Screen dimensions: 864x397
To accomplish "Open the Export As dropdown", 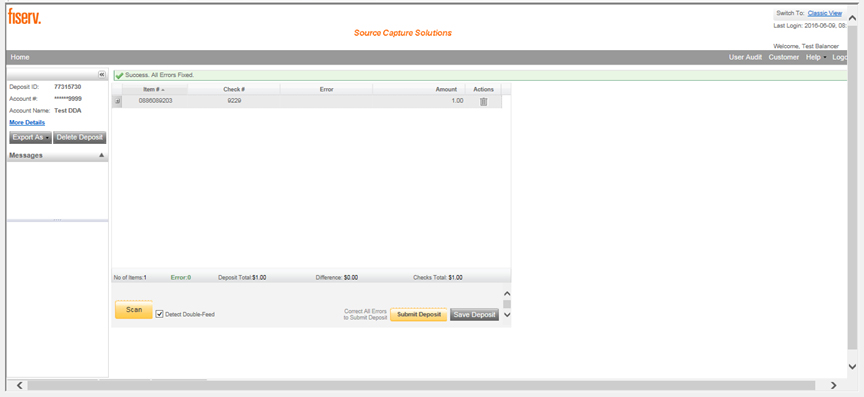I will click(30, 137).
